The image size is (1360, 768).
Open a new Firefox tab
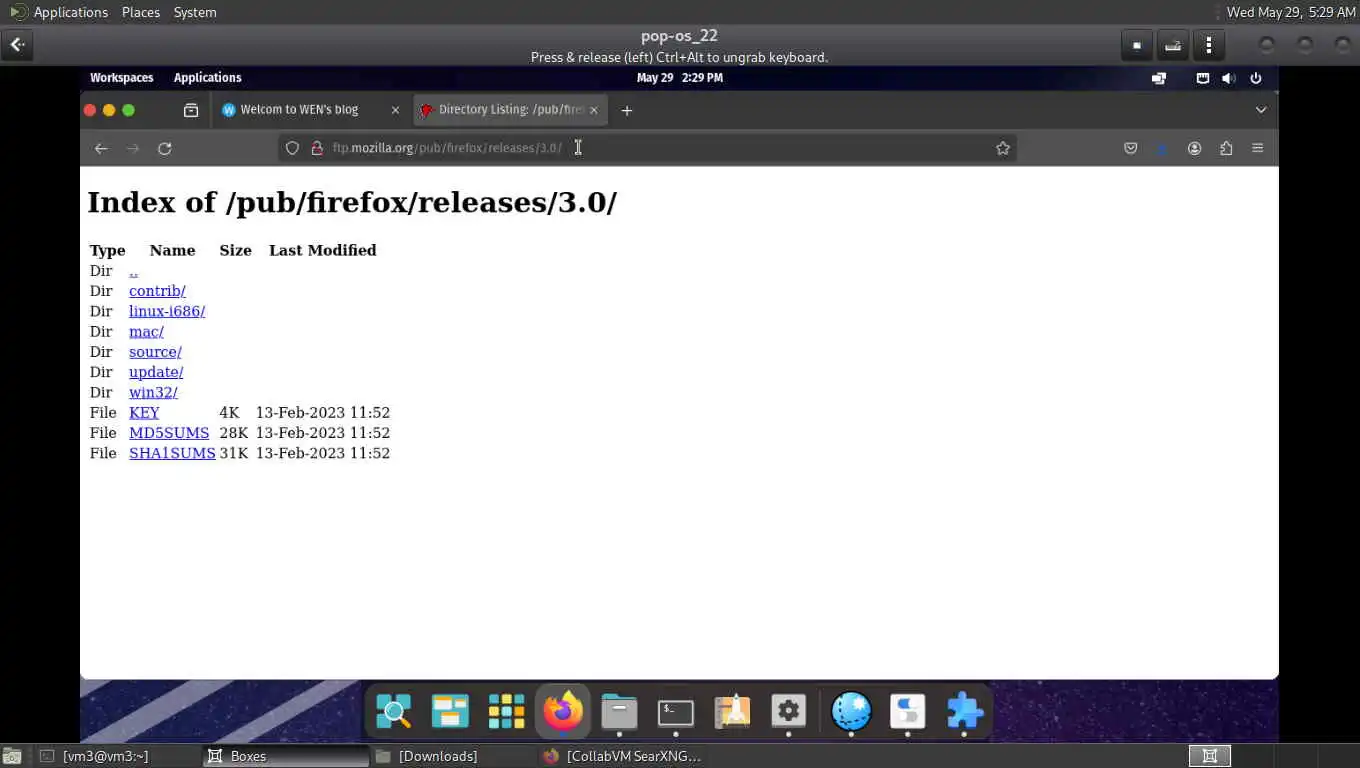pyautogui.click(x=627, y=110)
